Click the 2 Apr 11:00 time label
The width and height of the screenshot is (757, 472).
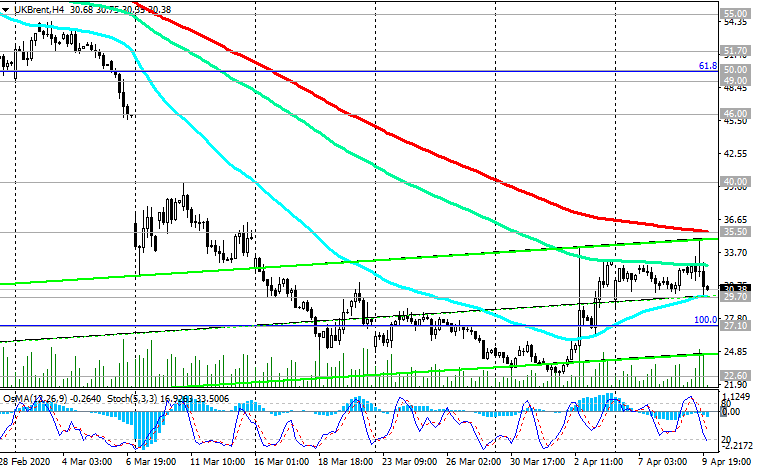(x=600, y=461)
